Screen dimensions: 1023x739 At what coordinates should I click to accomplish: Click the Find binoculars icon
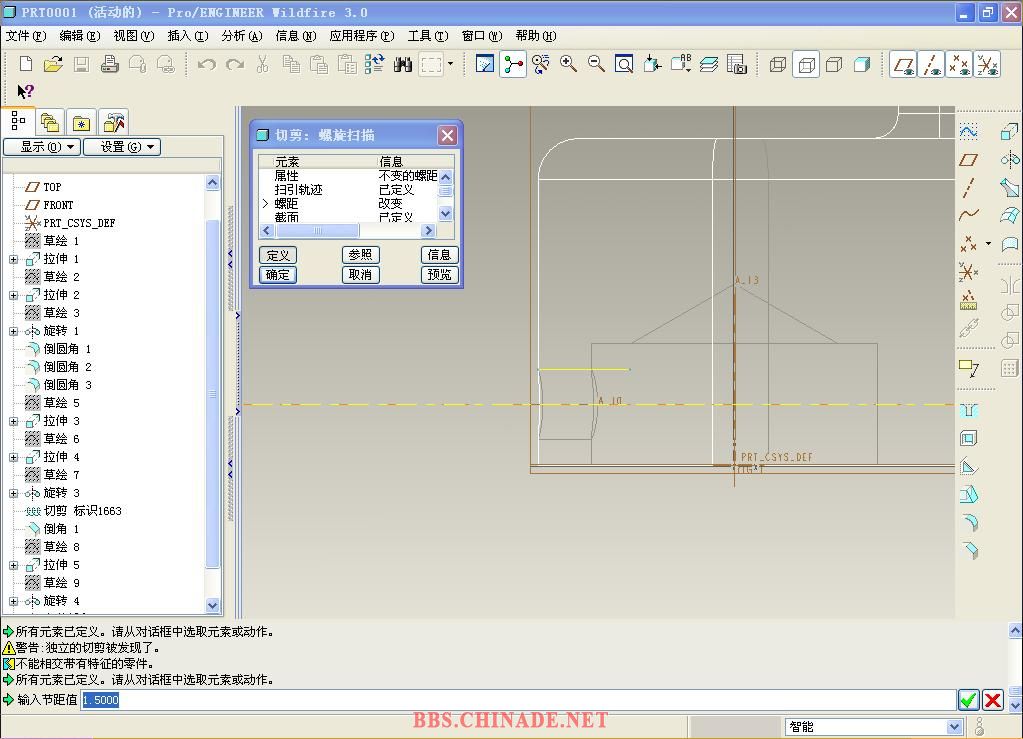click(x=403, y=64)
